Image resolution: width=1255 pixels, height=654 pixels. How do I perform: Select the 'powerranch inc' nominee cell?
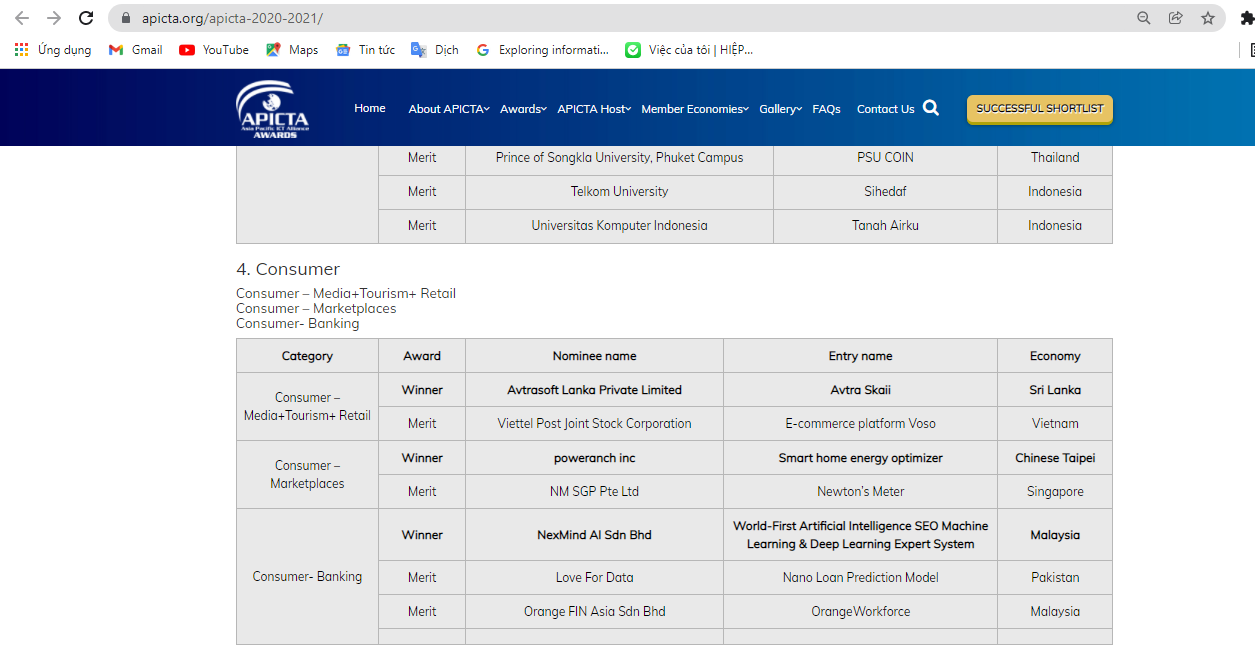tap(595, 458)
